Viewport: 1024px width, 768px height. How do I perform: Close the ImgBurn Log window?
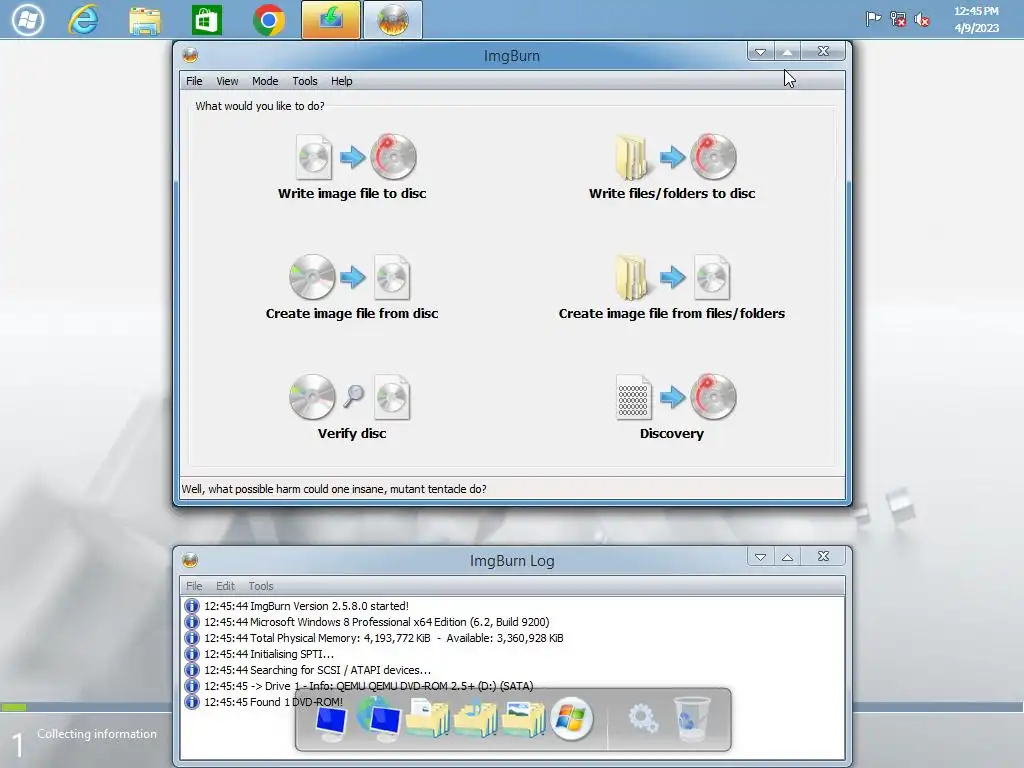[824, 556]
